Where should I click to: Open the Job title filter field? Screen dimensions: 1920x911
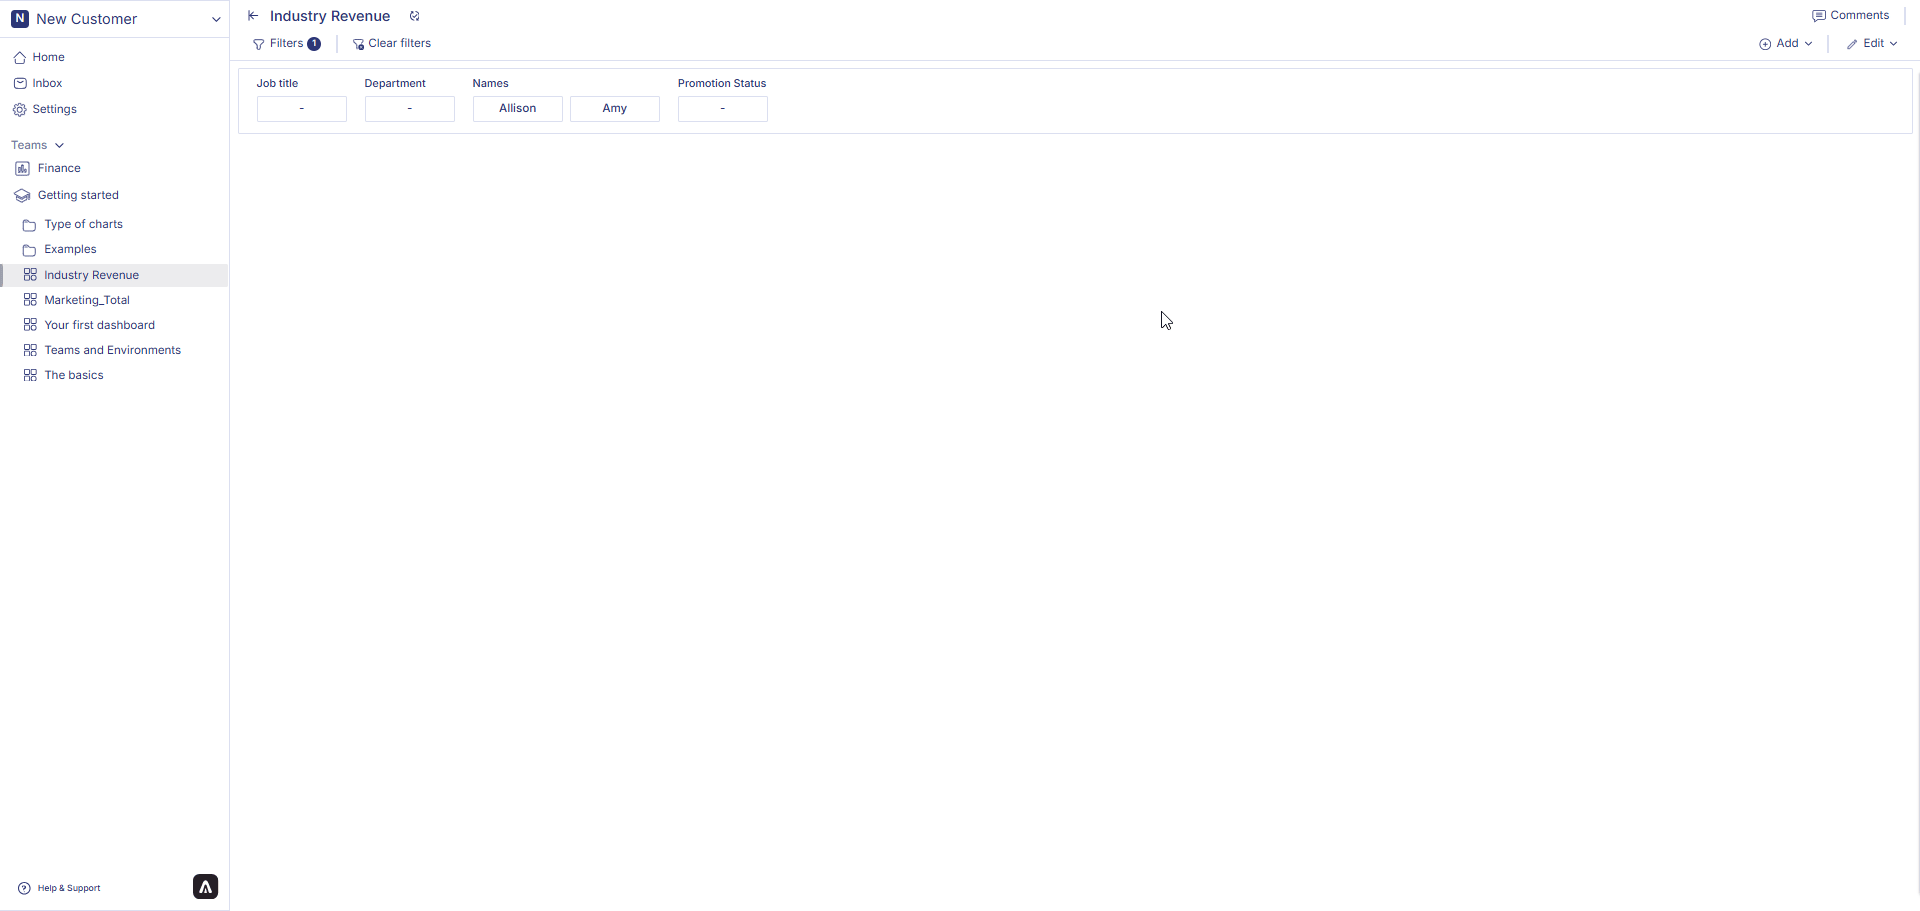point(301,109)
